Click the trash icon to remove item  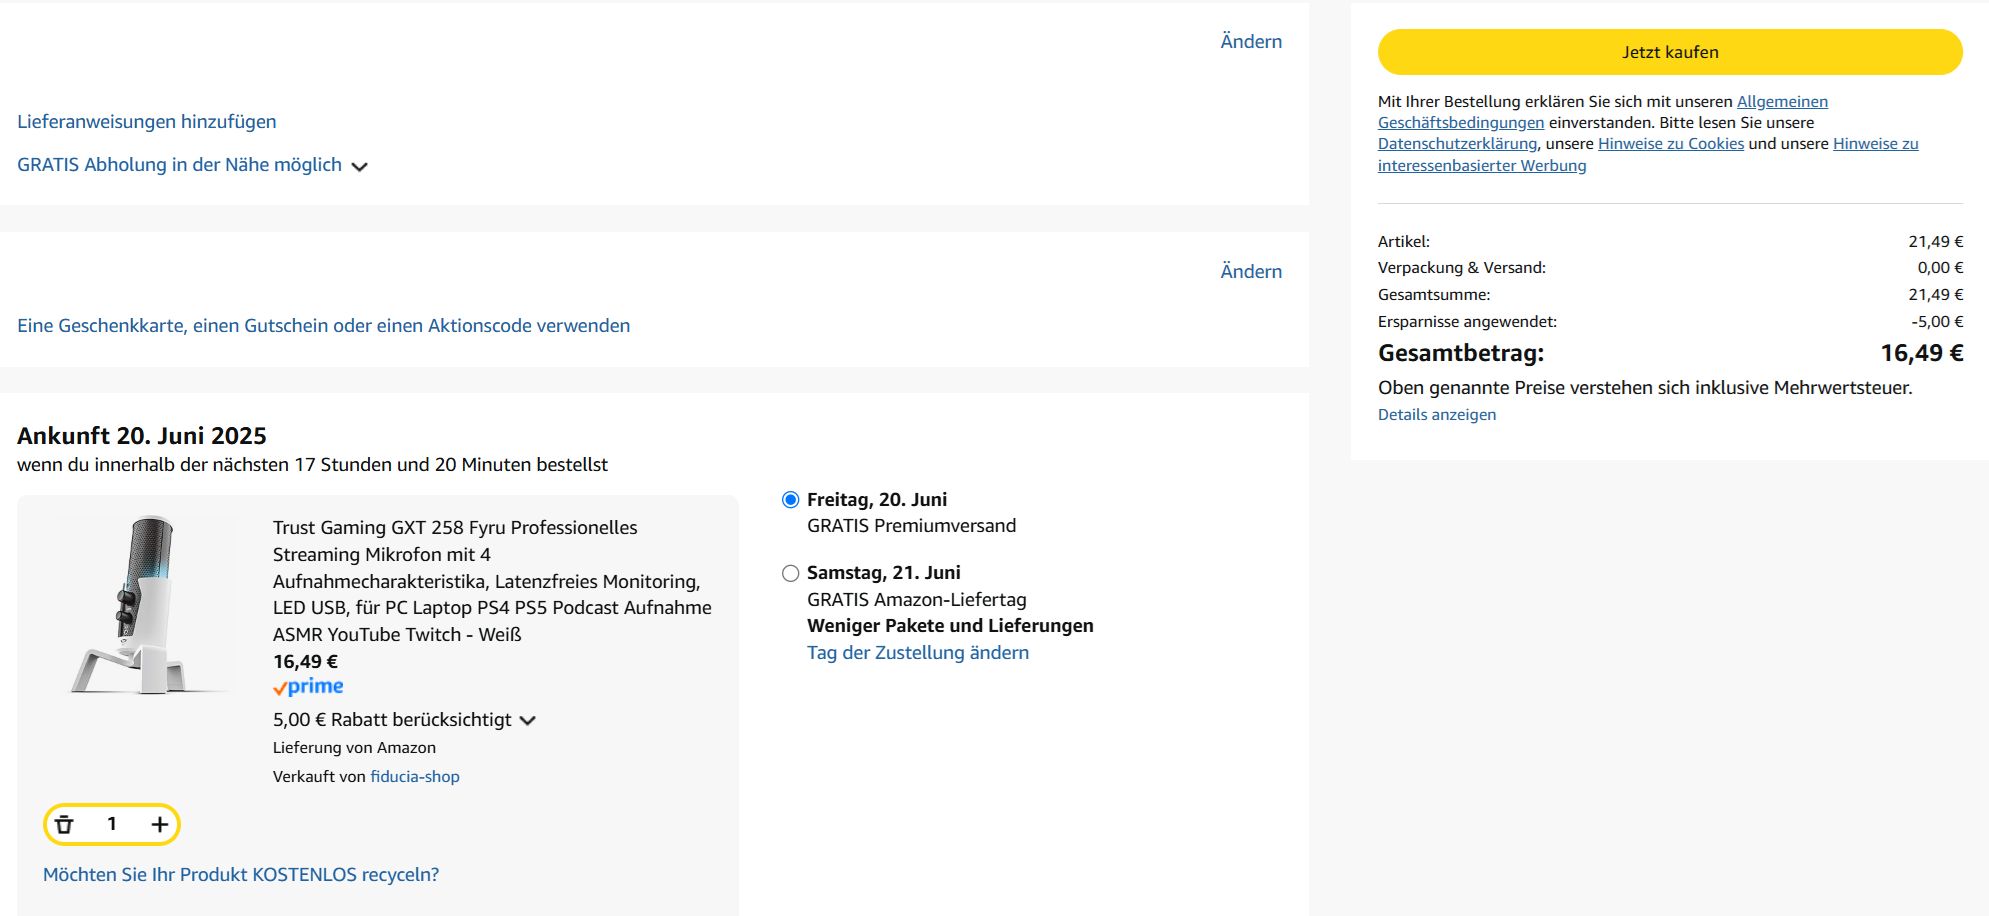[65, 824]
